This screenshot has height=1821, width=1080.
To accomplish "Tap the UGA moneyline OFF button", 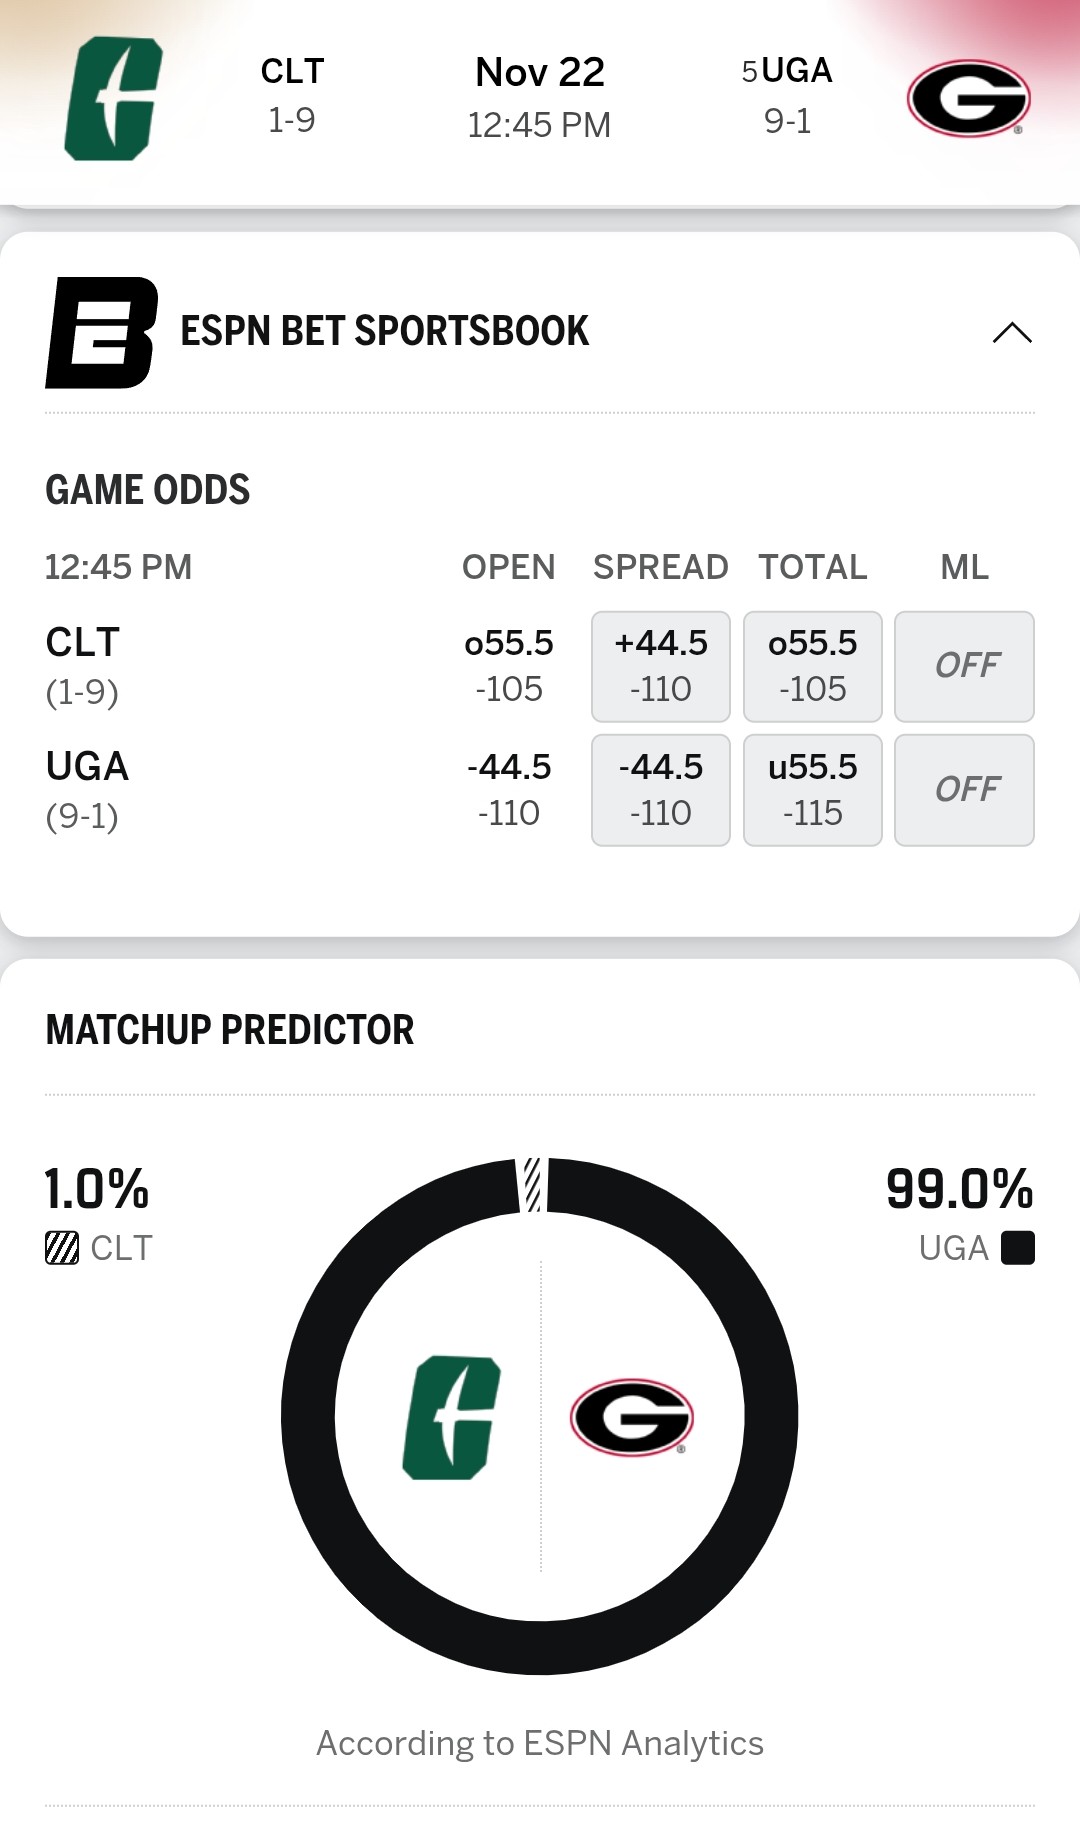I will (x=964, y=790).
